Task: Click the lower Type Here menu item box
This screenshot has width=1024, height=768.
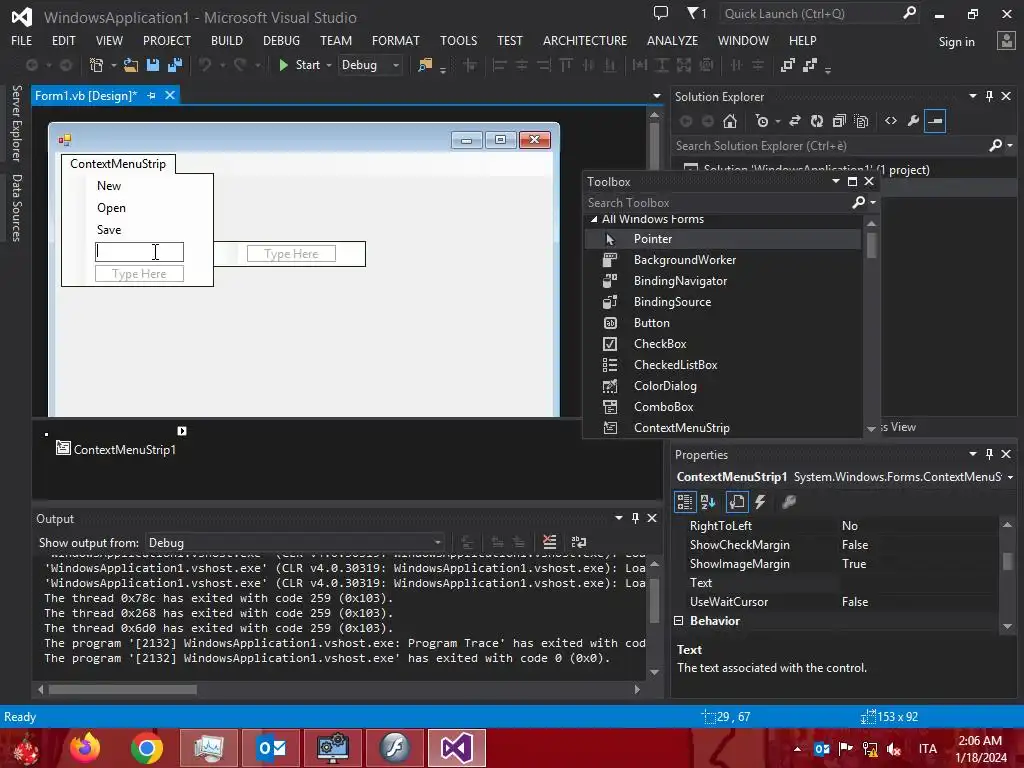Action: [139, 274]
